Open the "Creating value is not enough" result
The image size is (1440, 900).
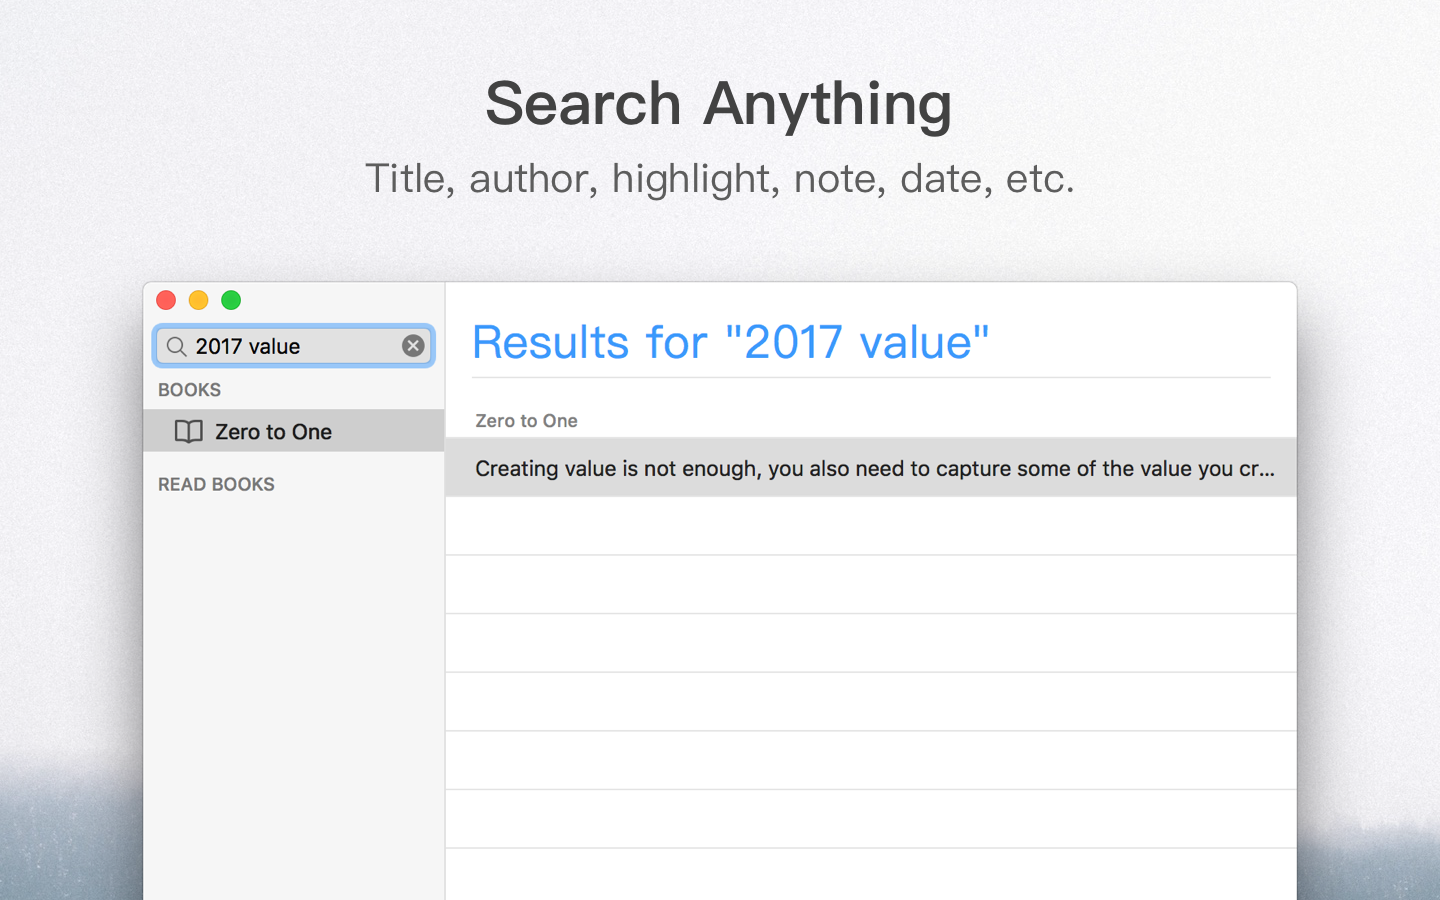[x=870, y=468]
